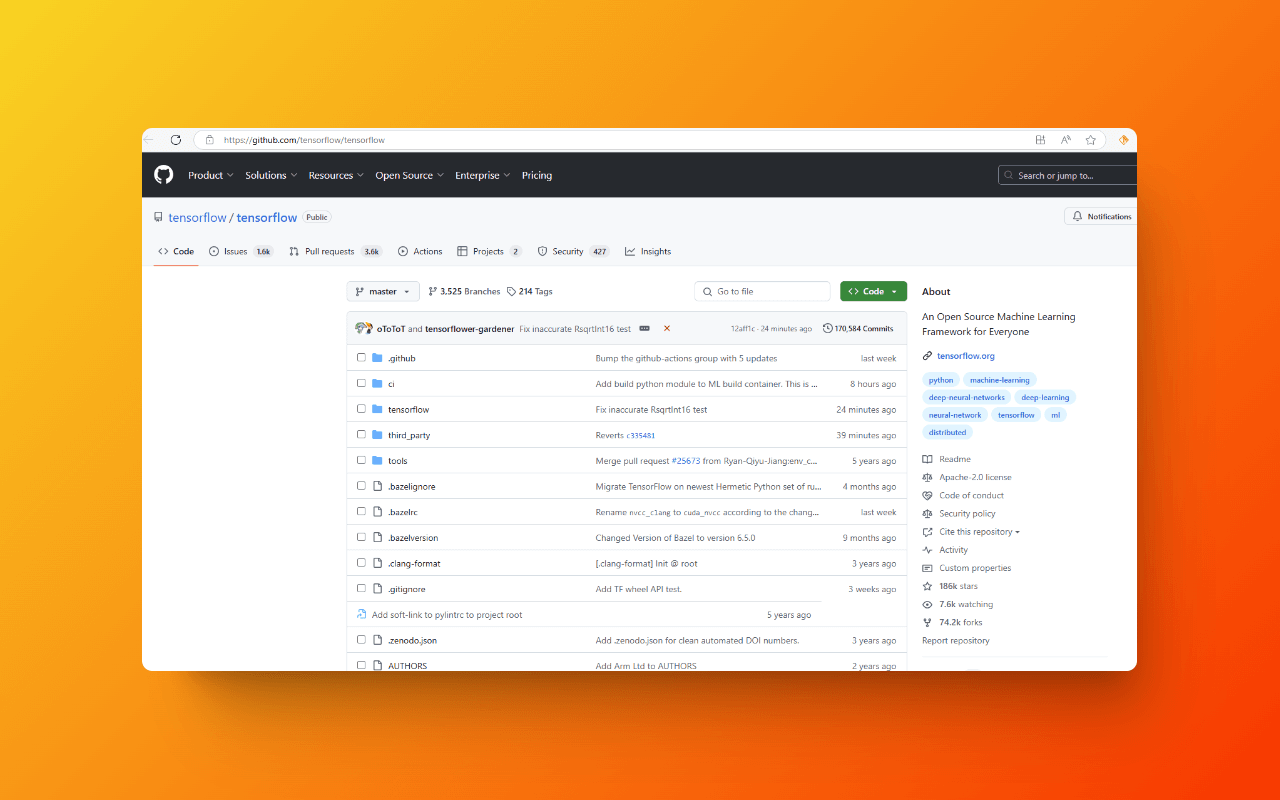Click the machine-learning topic tag
The image size is (1280, 800).
(1000, 380)
